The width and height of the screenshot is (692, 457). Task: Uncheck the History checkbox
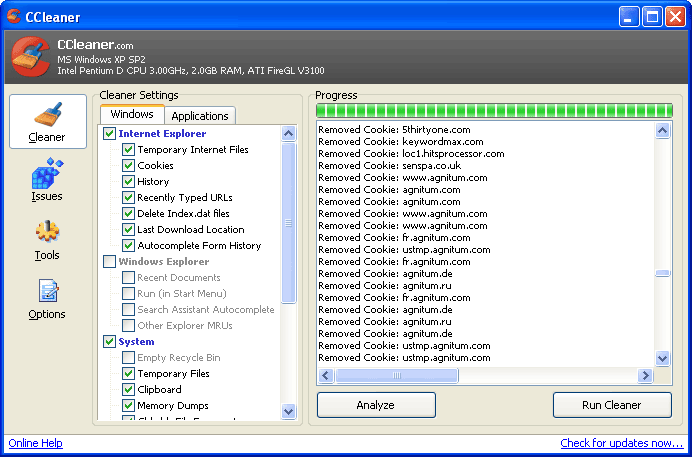pyautogui.click(x=128, y=181)
